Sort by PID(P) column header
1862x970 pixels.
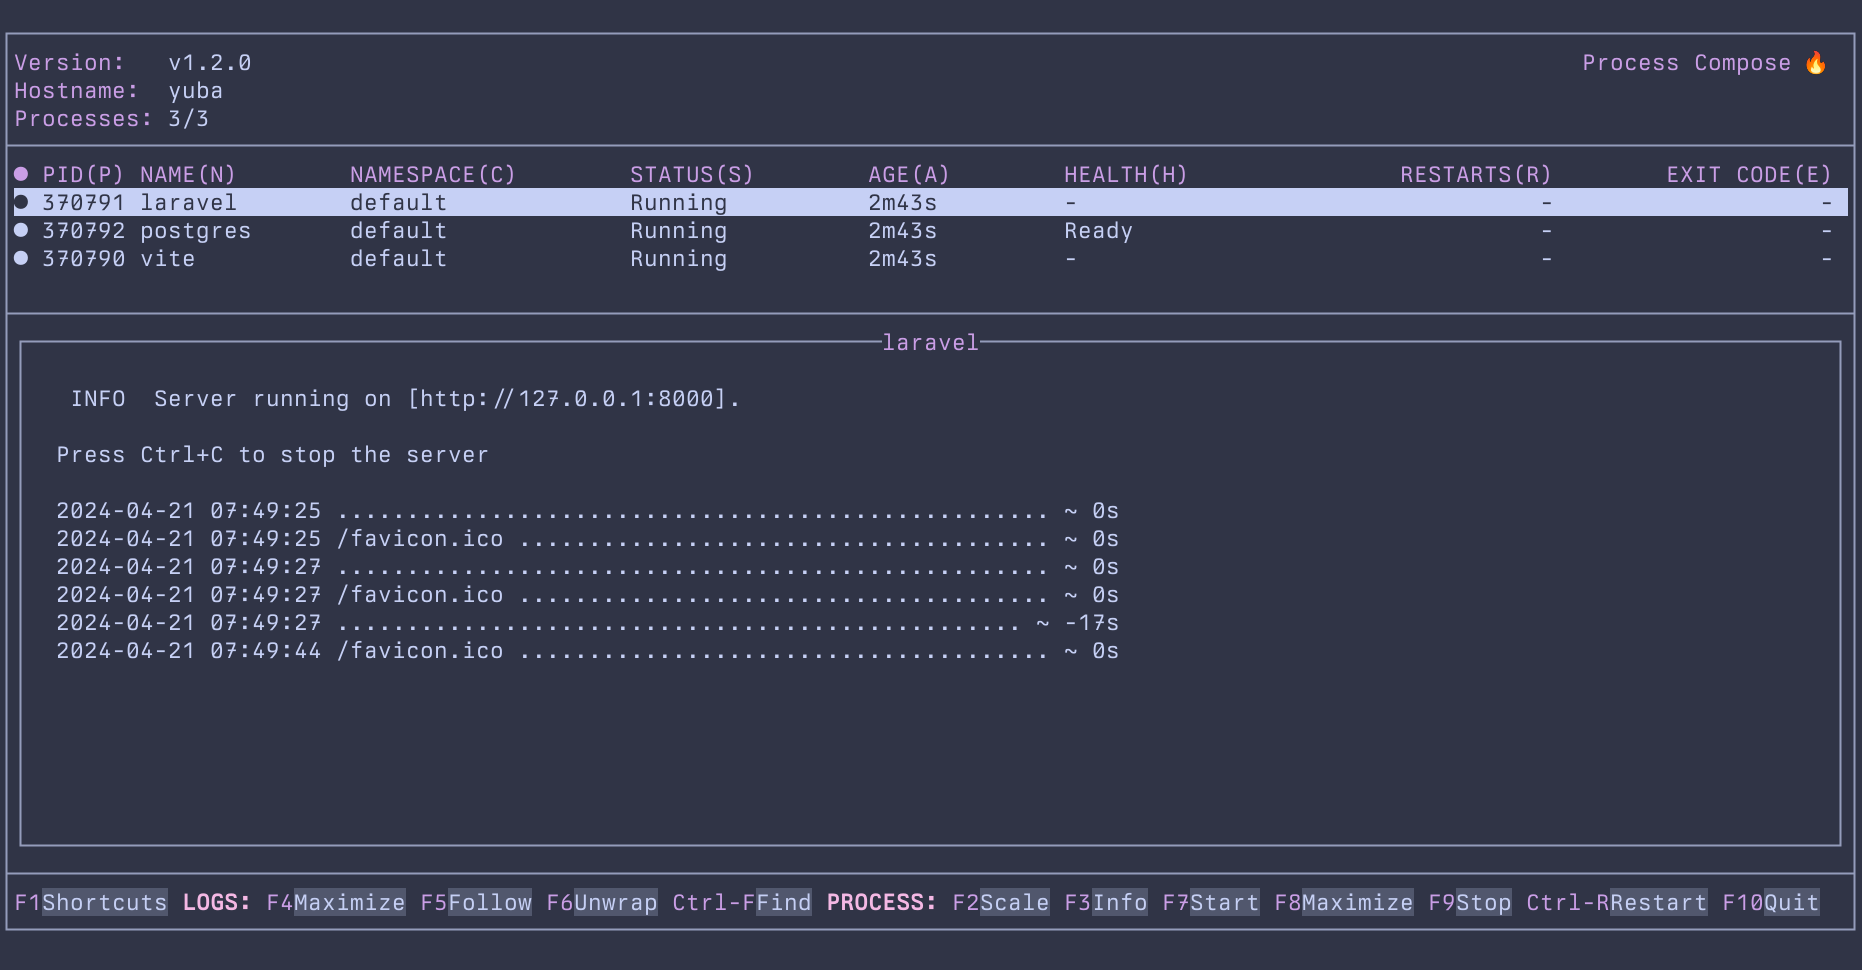click(x=83, y=175)
